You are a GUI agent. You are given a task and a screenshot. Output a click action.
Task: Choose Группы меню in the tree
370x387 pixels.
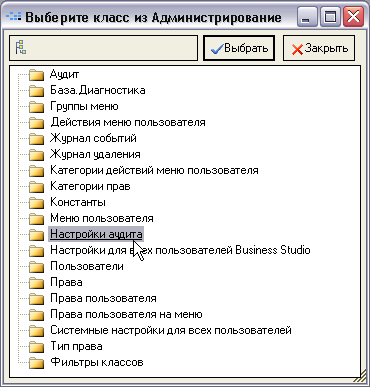coord(84,106)
